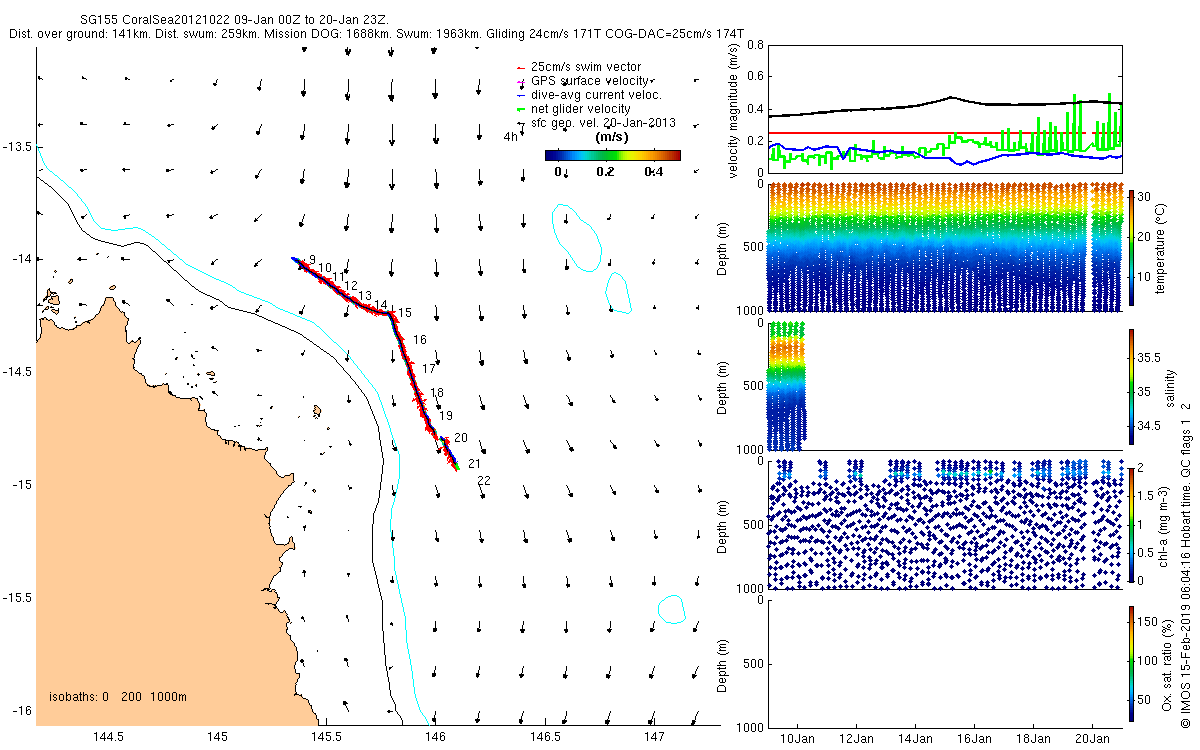
Task: Click the '0.8' tick on the velocity axis
Action: (755, 46)
